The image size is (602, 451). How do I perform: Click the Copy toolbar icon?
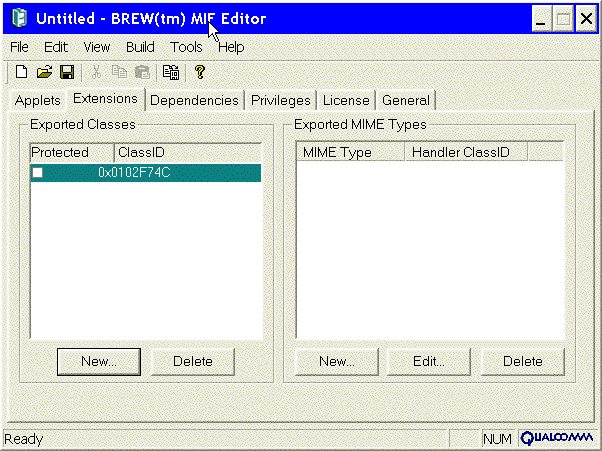pyautogui.click(x=119, y=72)
